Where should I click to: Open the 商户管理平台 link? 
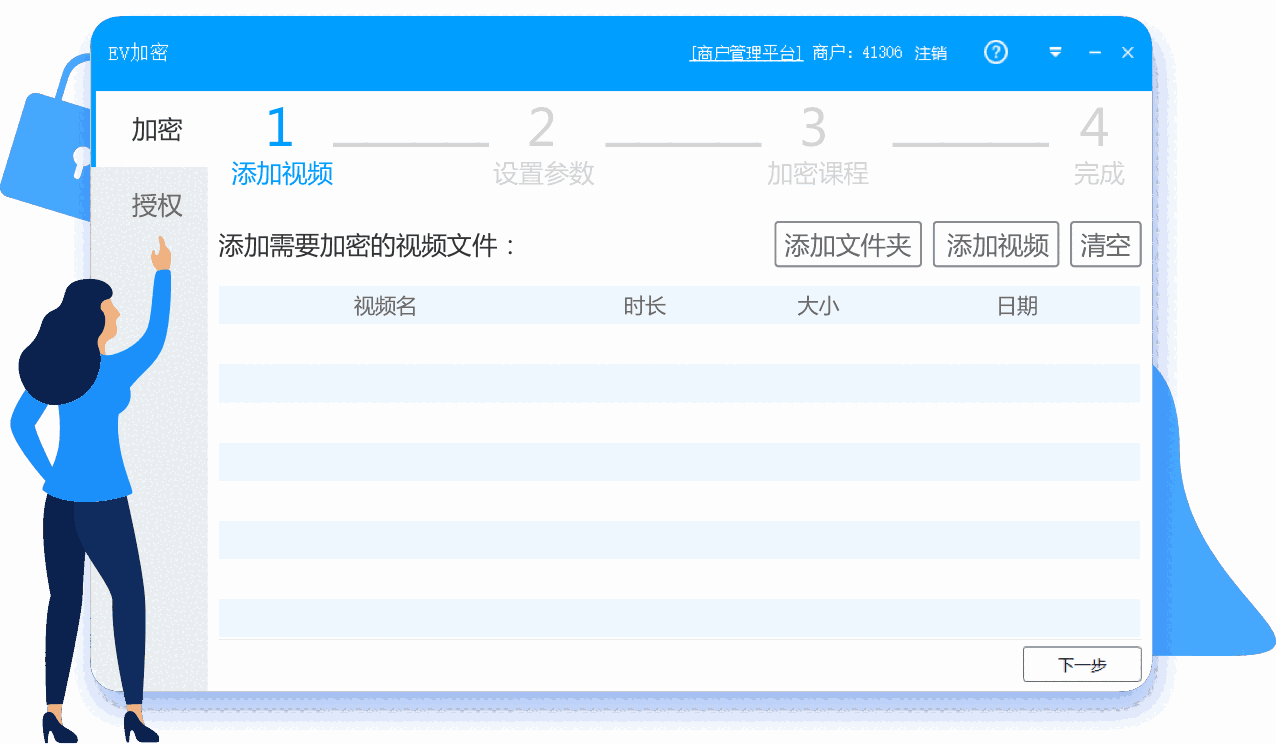746,52
